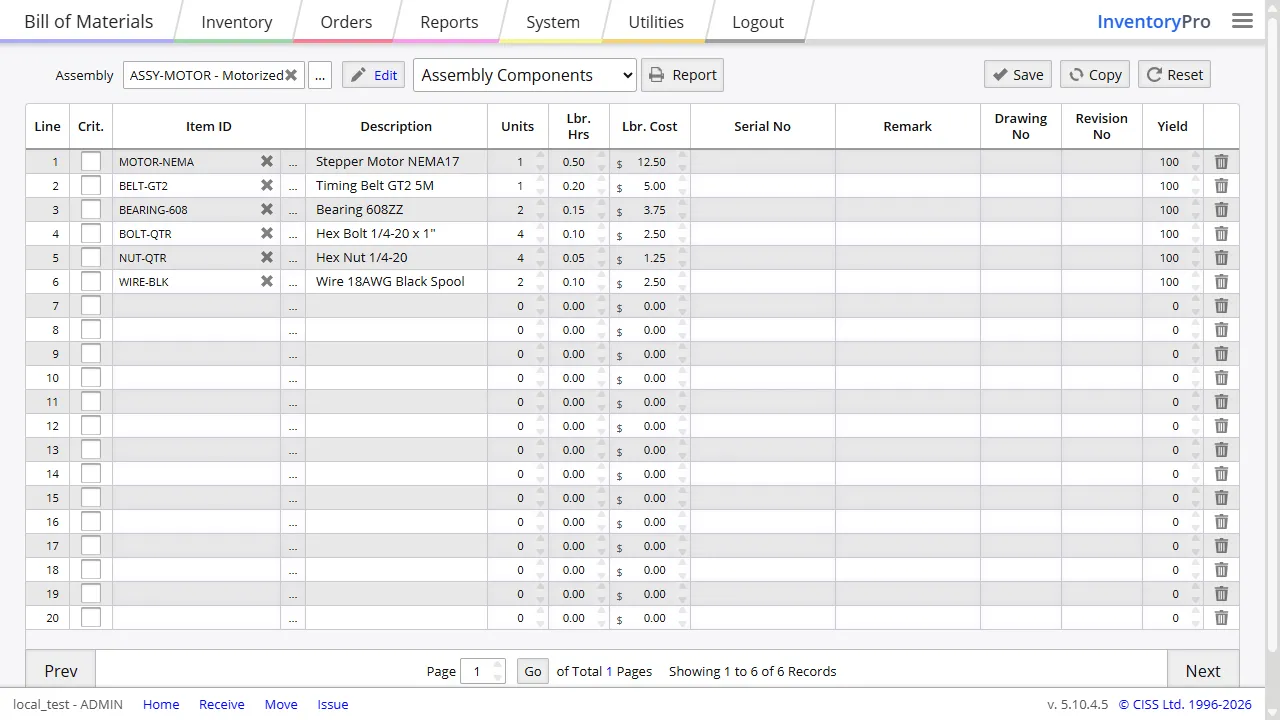Adjust Yield stepper for Hex Bolt line
The height and width of the screenshot is (720, 1280).
tap(1196, 234)
